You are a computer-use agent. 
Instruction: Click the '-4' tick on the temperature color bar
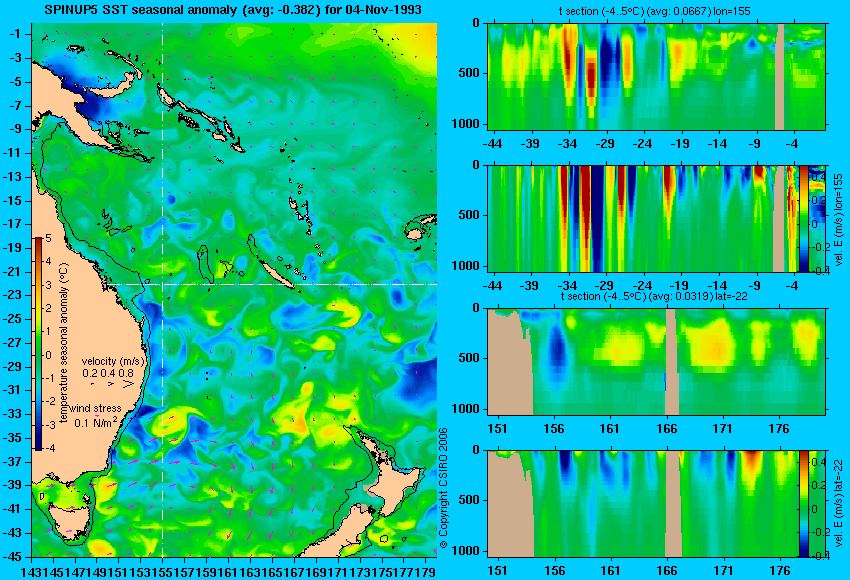click(x=48, y=448)
